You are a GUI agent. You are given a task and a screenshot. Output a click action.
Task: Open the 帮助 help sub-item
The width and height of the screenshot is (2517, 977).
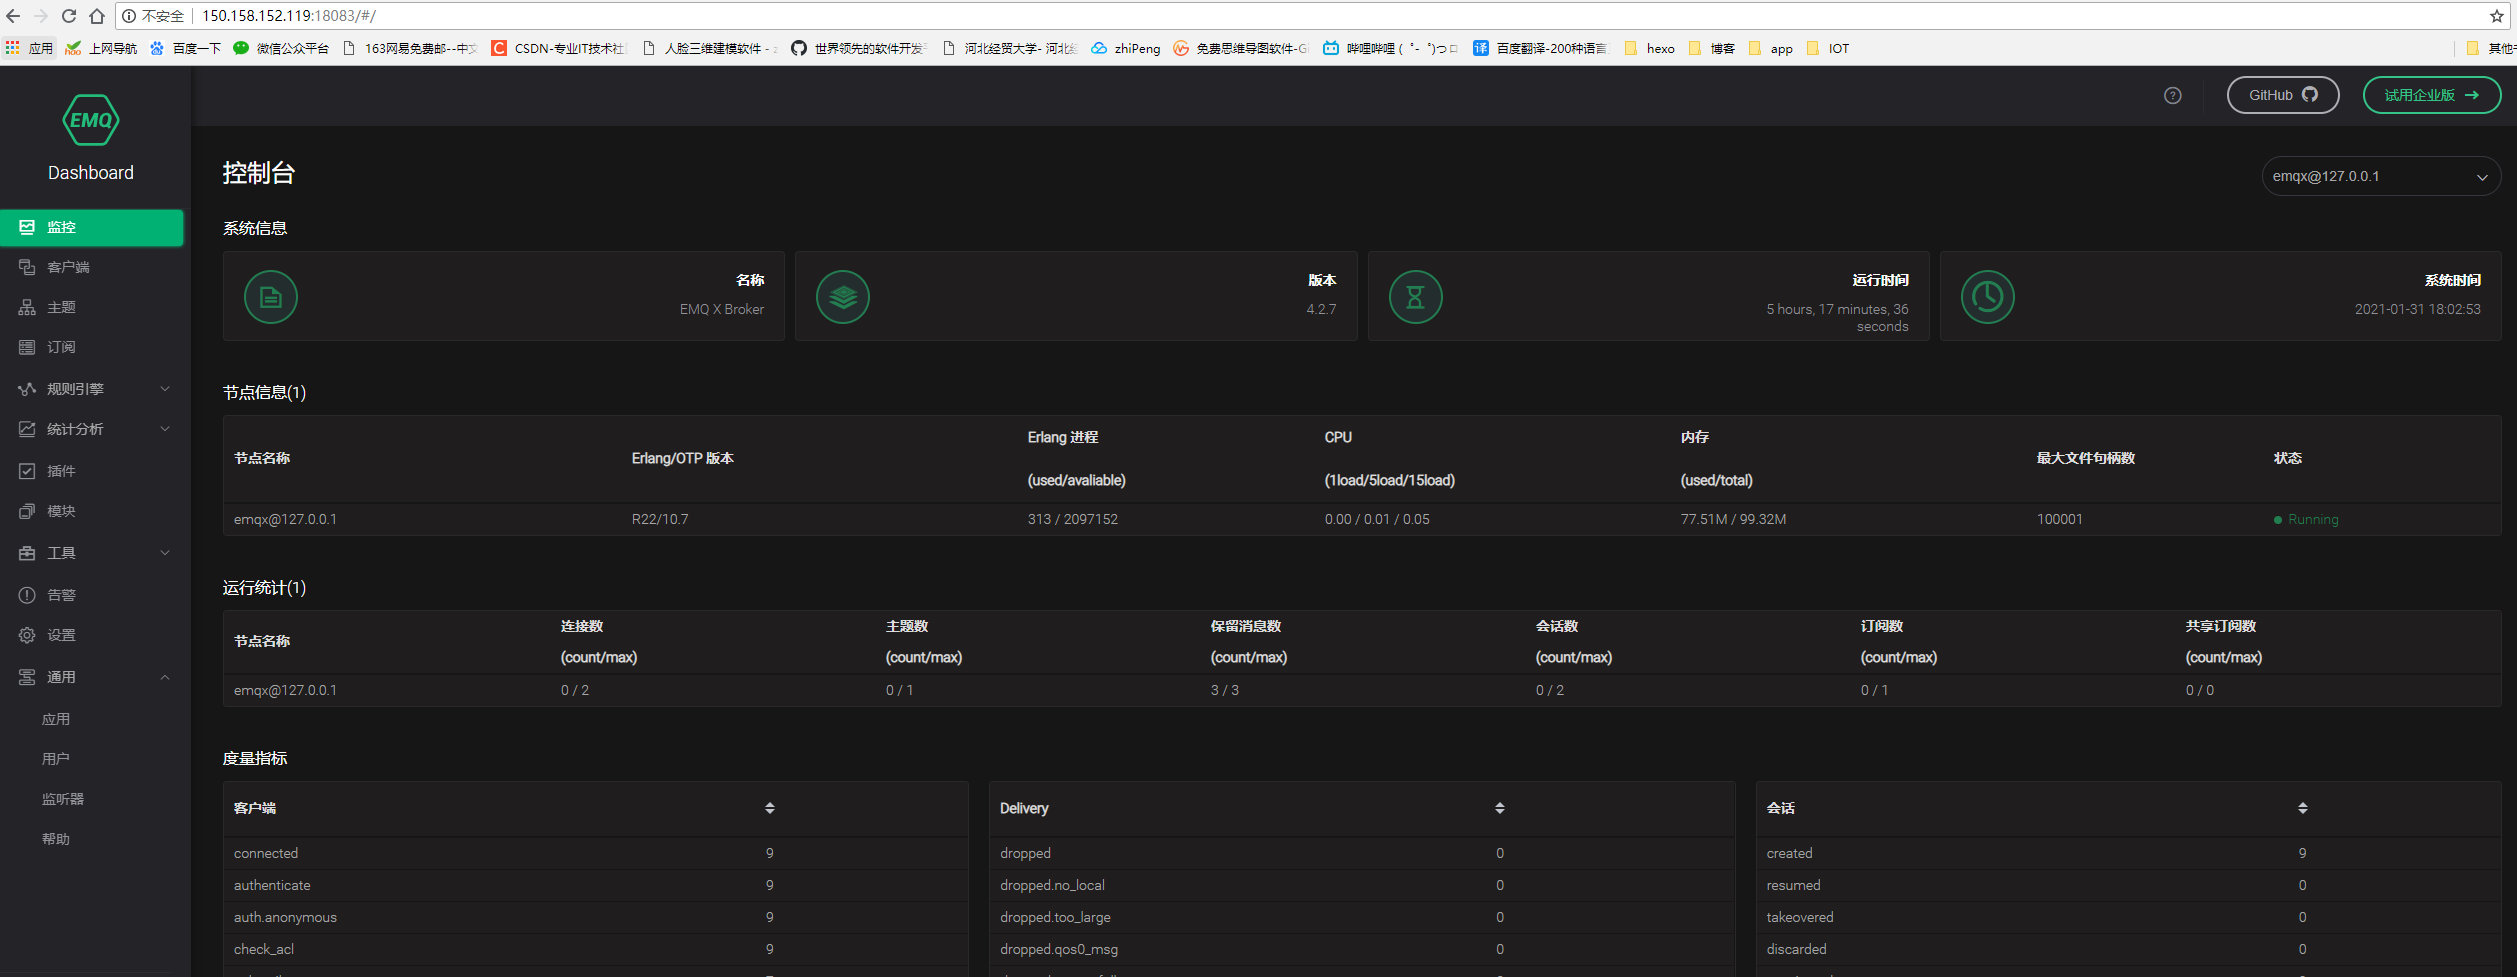(x=56, y=839)
